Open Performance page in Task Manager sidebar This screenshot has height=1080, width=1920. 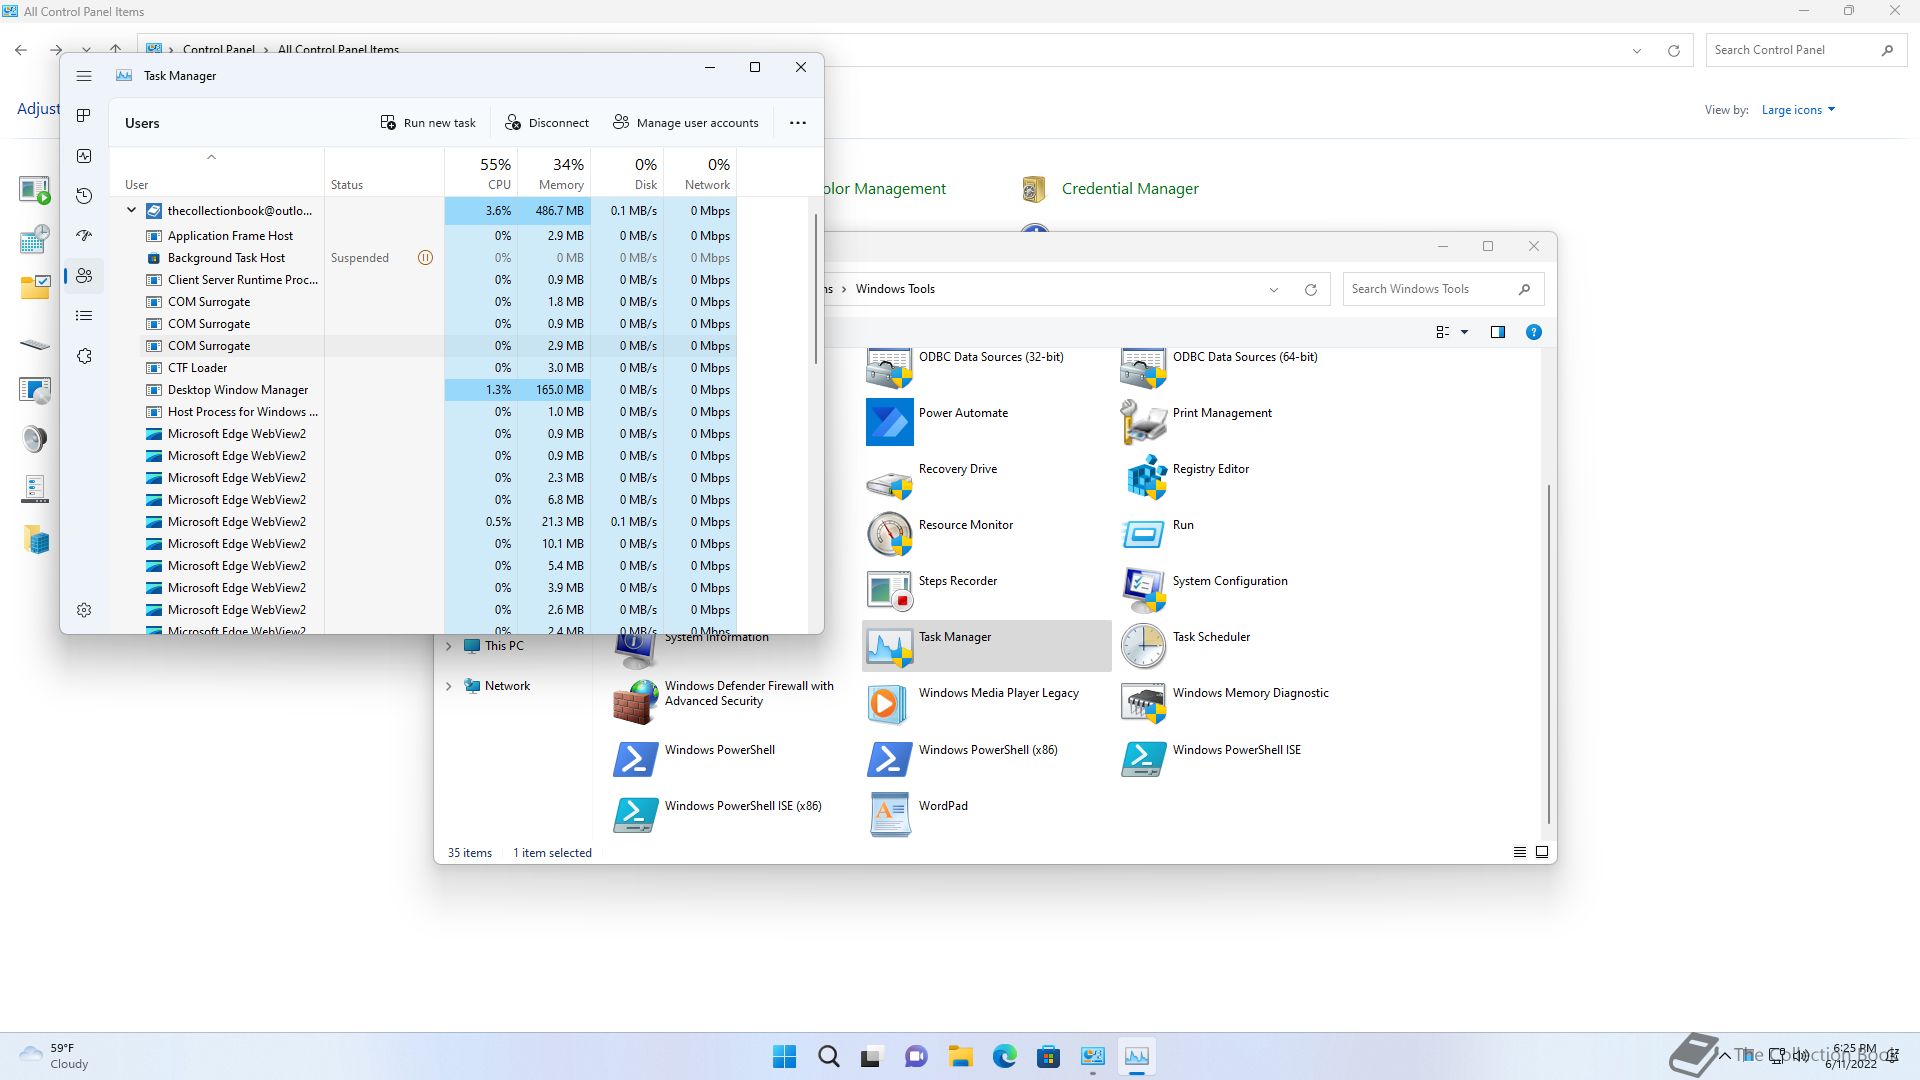point(84,156)
